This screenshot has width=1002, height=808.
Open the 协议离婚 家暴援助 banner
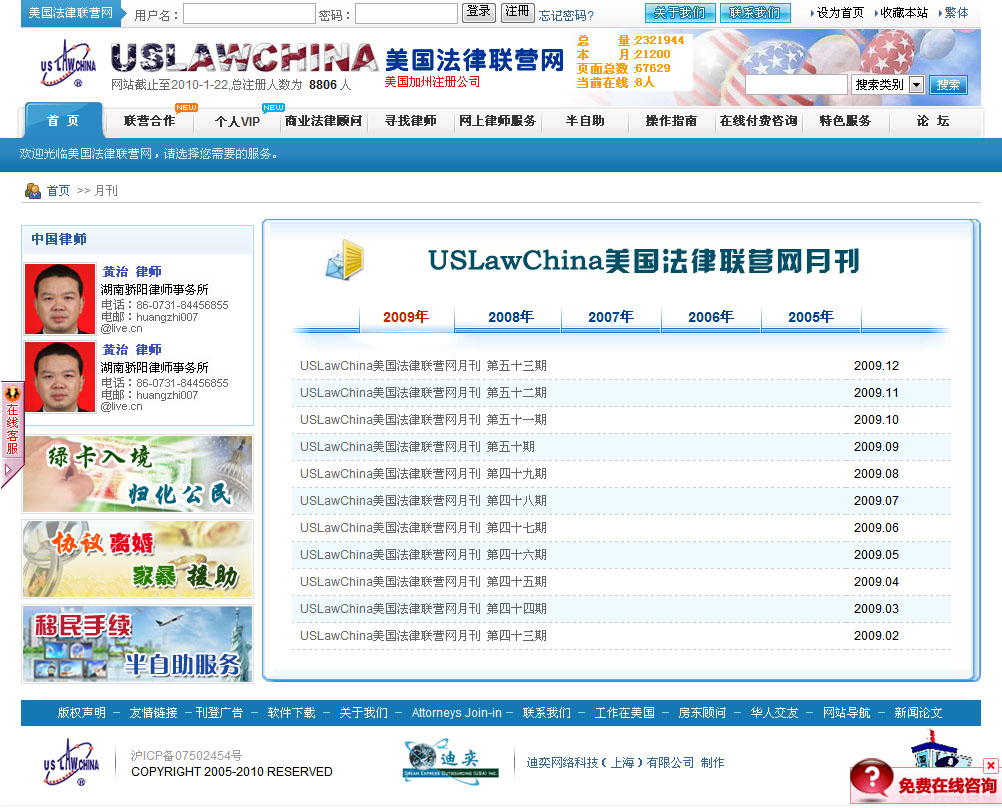[137, 559]
